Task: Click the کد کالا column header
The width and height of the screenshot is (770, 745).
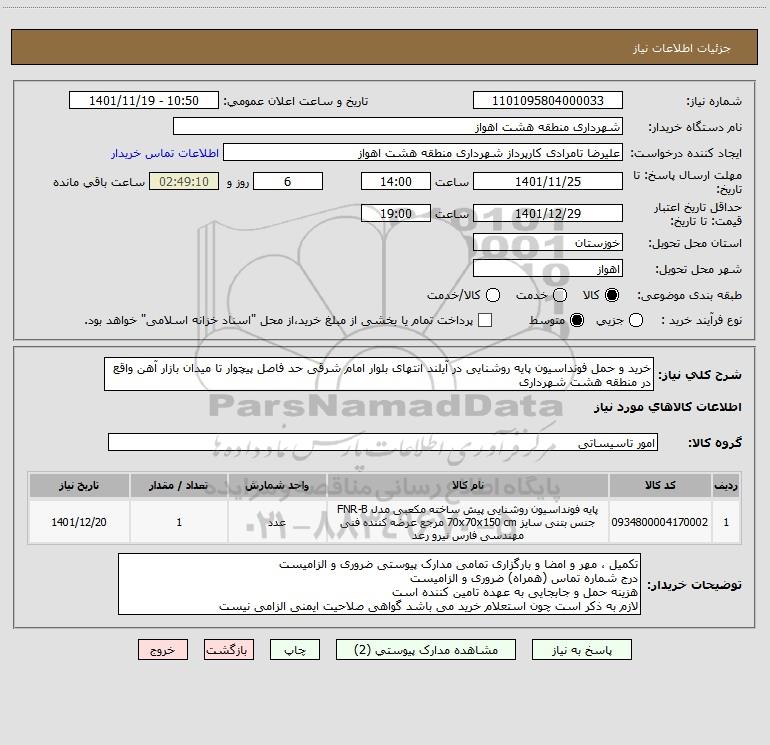Action: click(x=660, y=485)
